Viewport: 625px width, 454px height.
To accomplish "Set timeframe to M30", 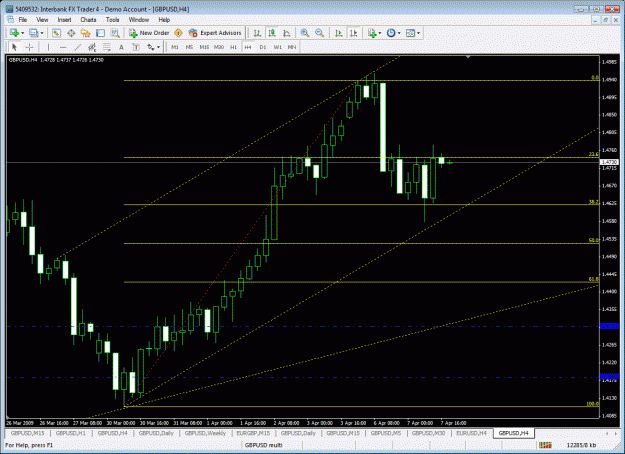I will coord(219,47).
